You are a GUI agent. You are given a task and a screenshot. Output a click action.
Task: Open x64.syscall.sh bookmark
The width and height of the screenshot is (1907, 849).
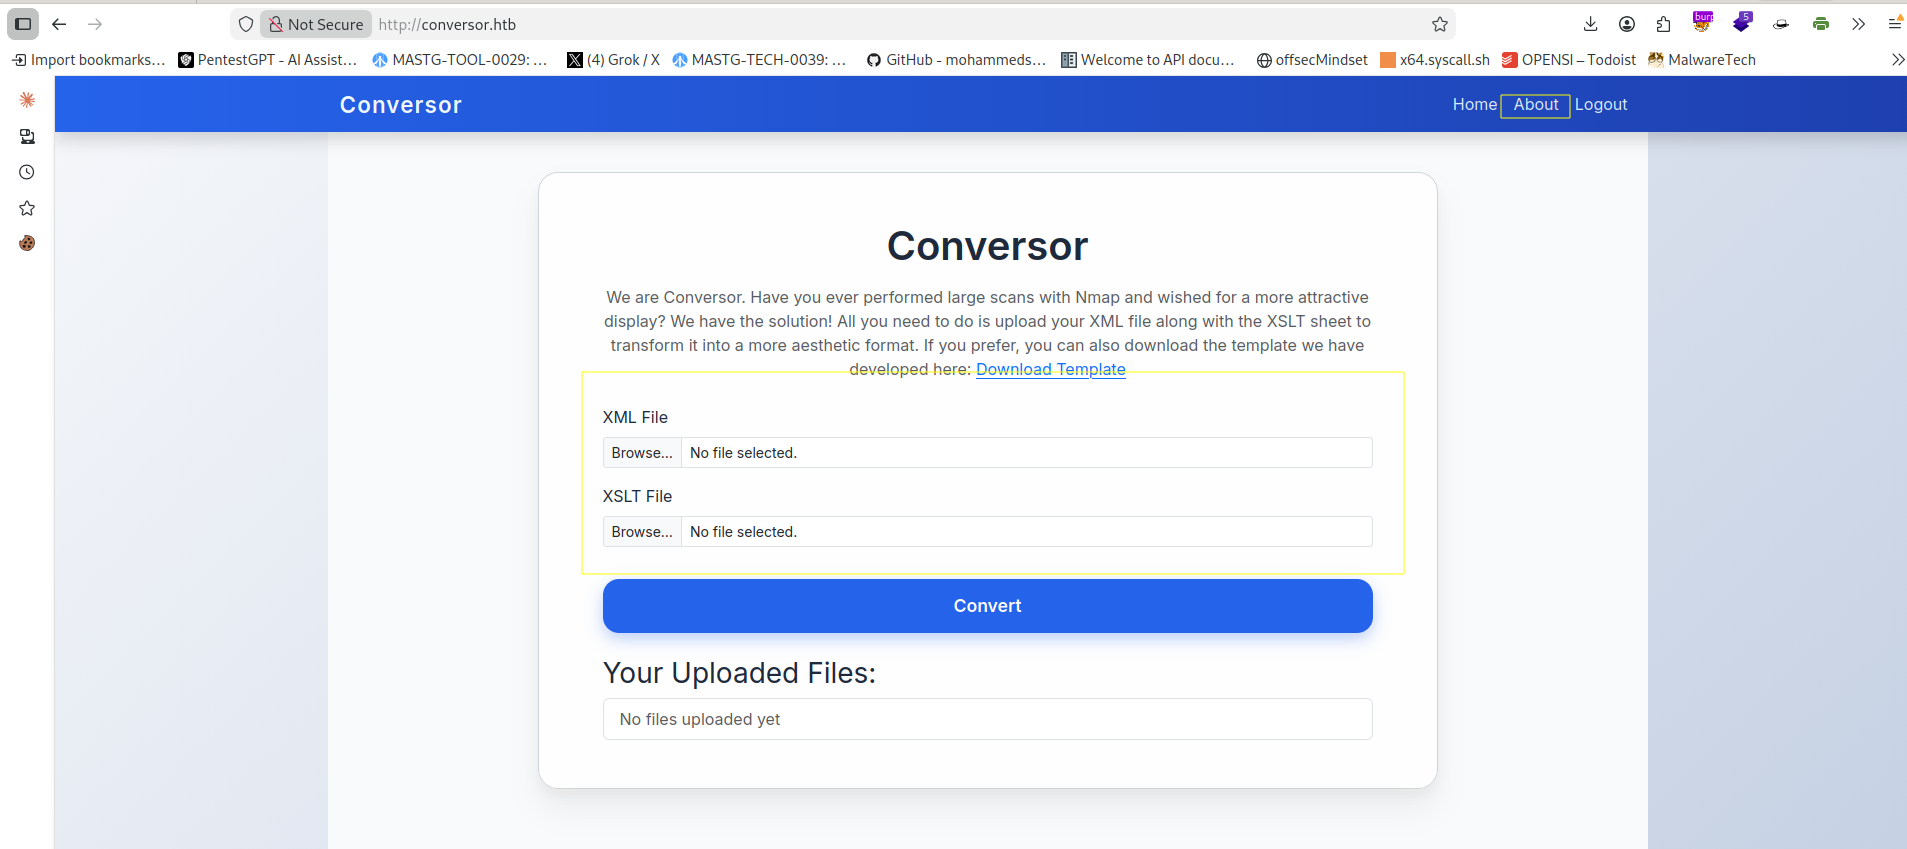coord(1435,60)
